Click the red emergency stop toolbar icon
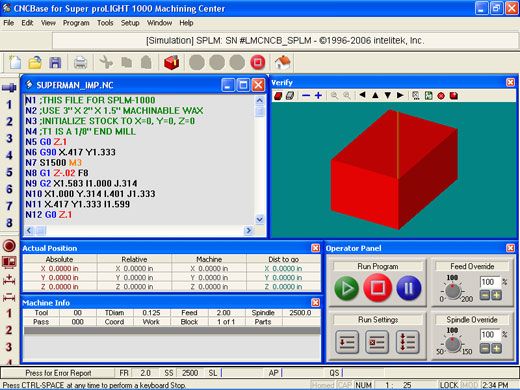520x390 pixels. click(x=257, y=62)
